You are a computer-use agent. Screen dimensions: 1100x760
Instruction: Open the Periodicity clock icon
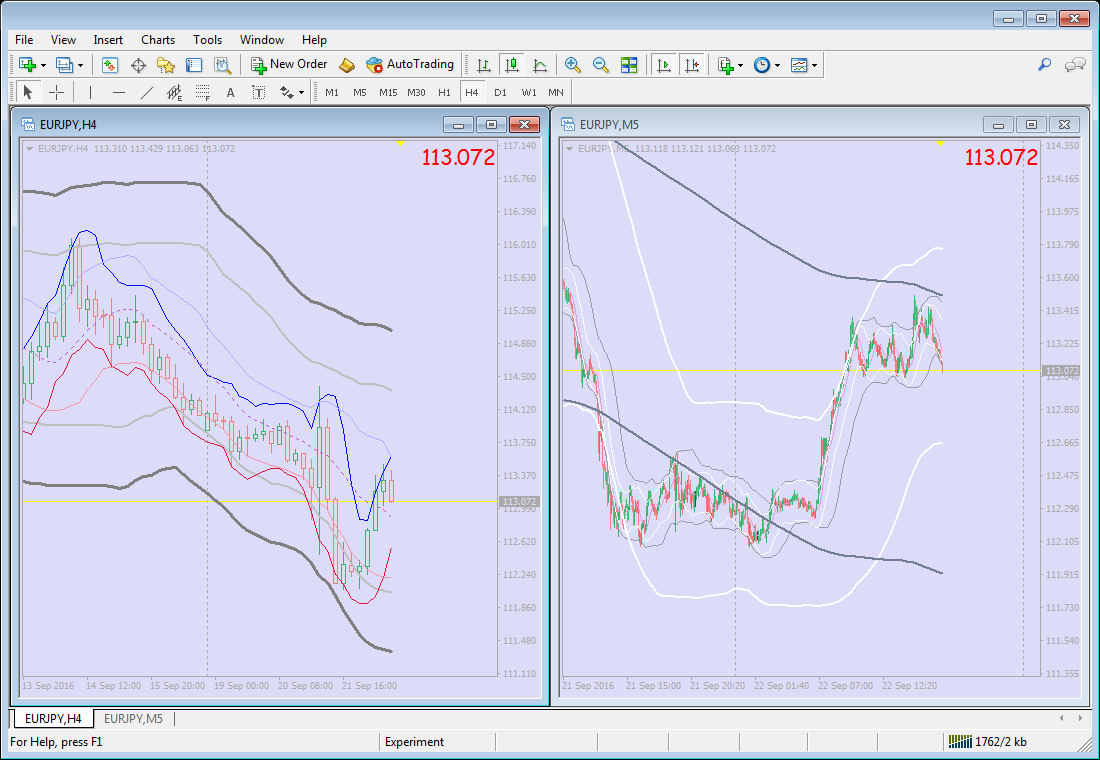tap(762, 65)
